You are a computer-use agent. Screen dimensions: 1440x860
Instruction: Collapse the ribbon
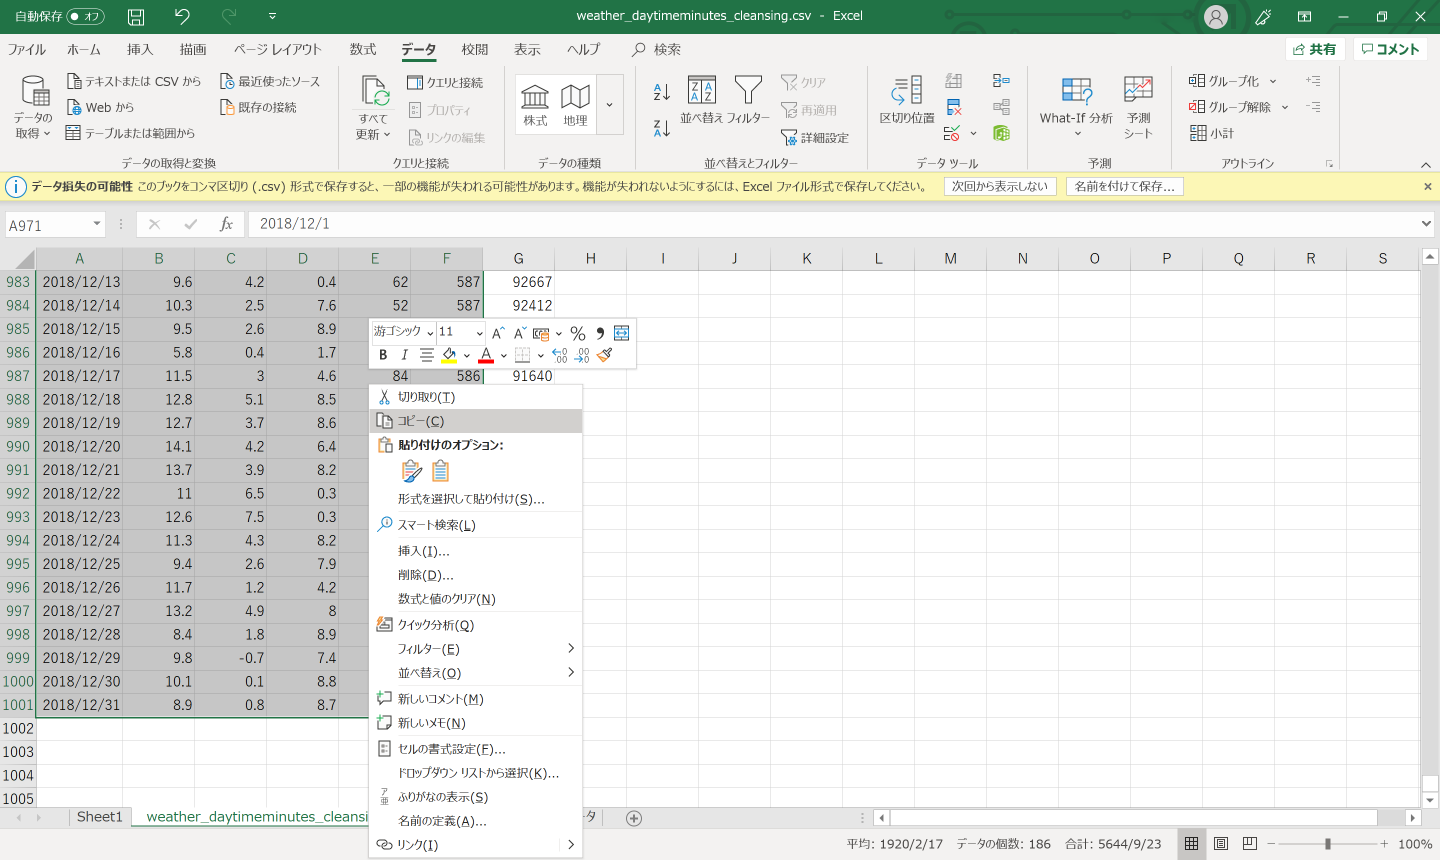pos(1426,164)
